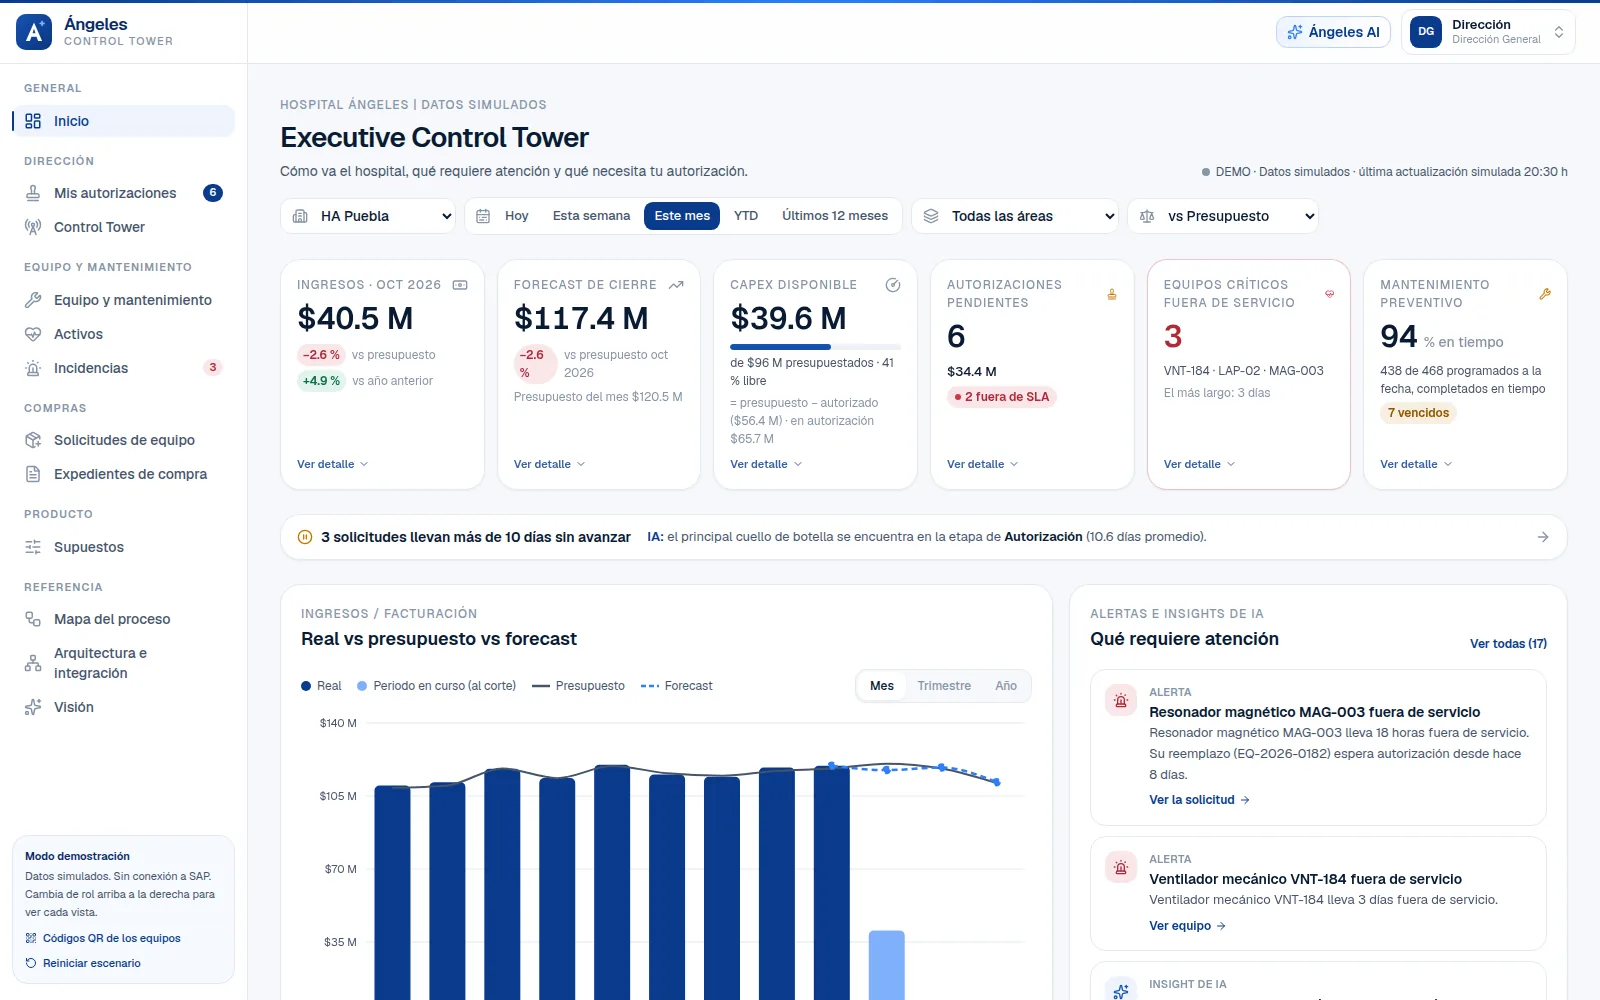
Task: Switch chart granularity to Trimestre
Action: click(944, 686)
